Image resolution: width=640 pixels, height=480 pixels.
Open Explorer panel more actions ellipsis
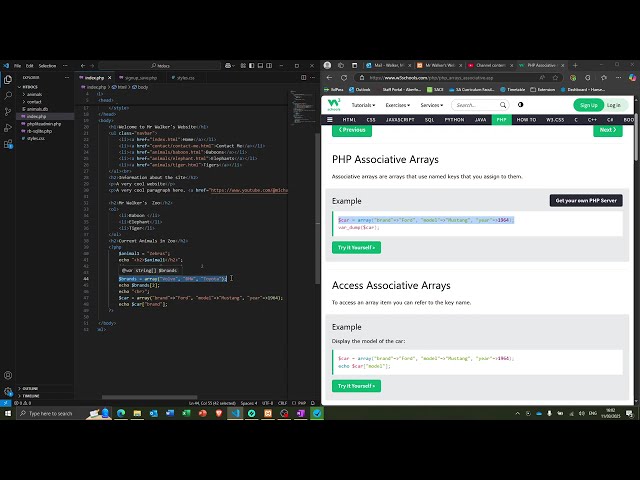(67, 78)
